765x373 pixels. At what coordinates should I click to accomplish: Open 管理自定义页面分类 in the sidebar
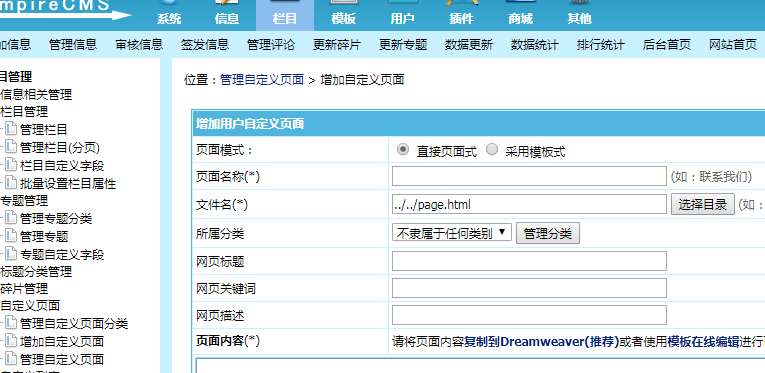(x=74, y=323)
